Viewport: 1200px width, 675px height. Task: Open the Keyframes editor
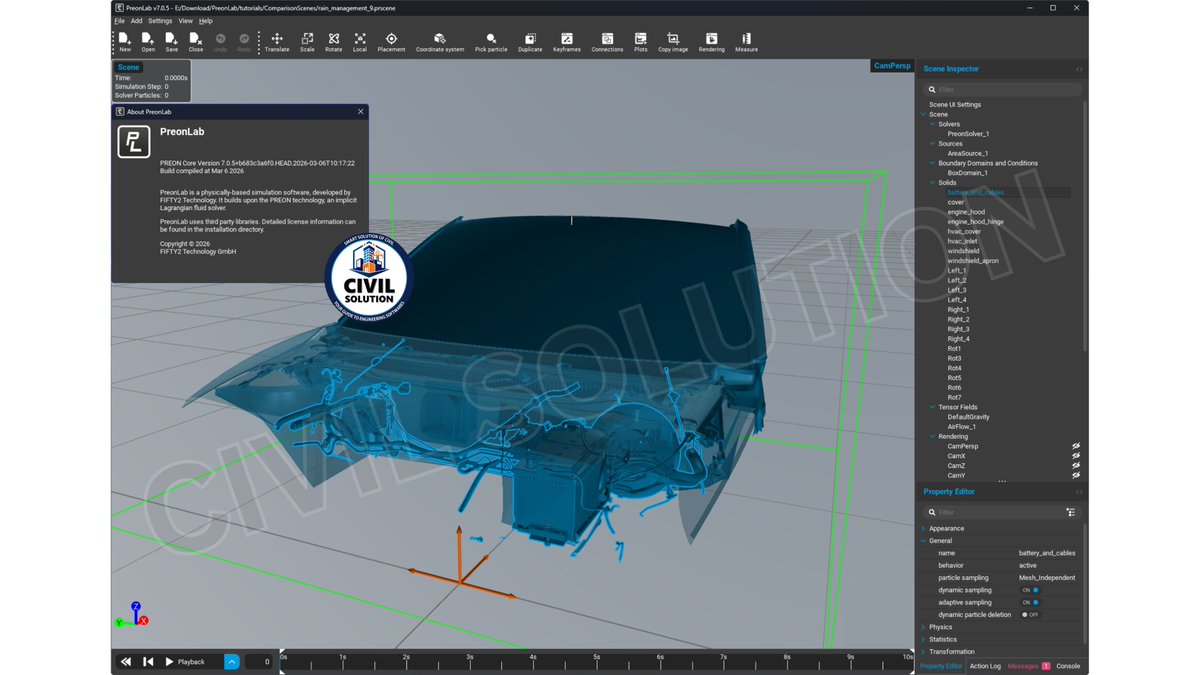click(x=567, y=42)
